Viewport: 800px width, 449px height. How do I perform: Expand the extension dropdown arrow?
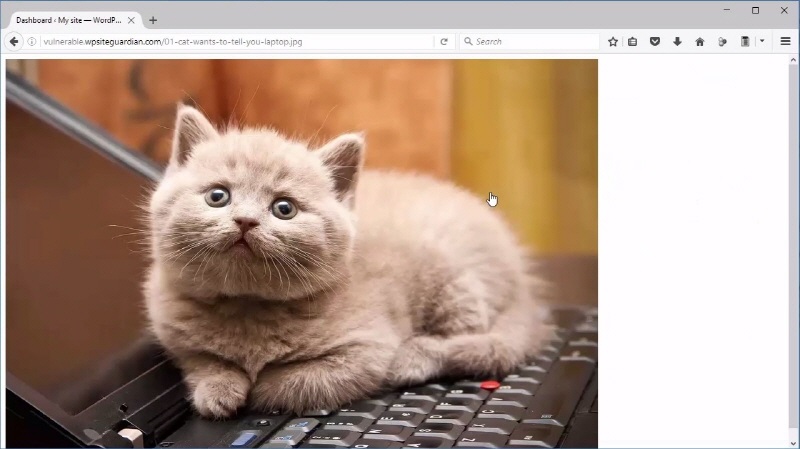tap(762, 41)
